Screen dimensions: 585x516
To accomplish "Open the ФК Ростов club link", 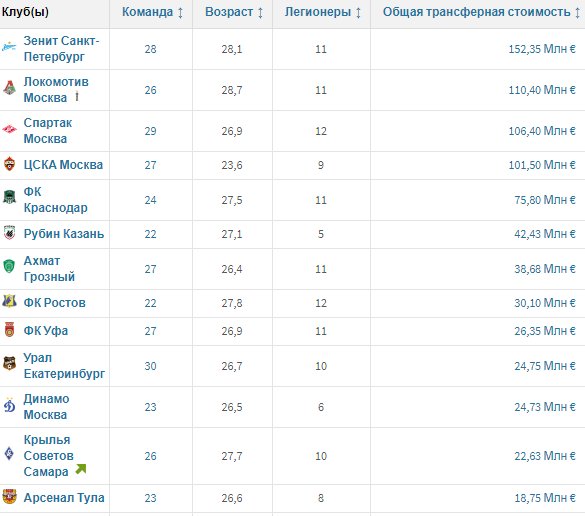I will [54, 303].
